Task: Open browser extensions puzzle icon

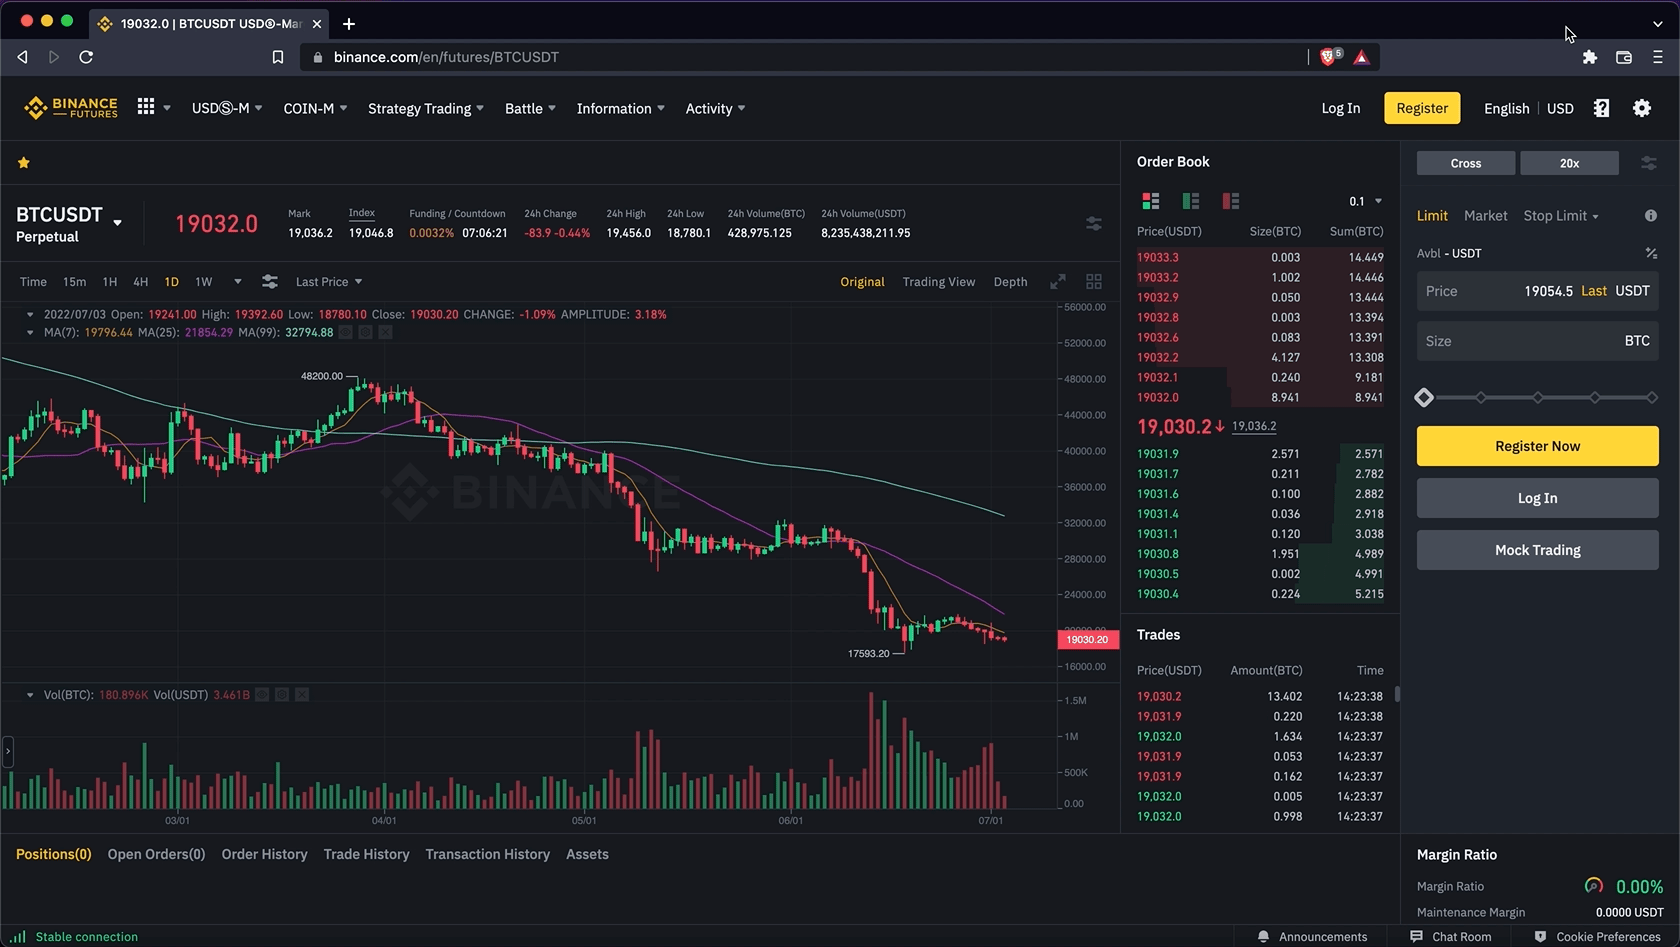Action: point(1590,57)
